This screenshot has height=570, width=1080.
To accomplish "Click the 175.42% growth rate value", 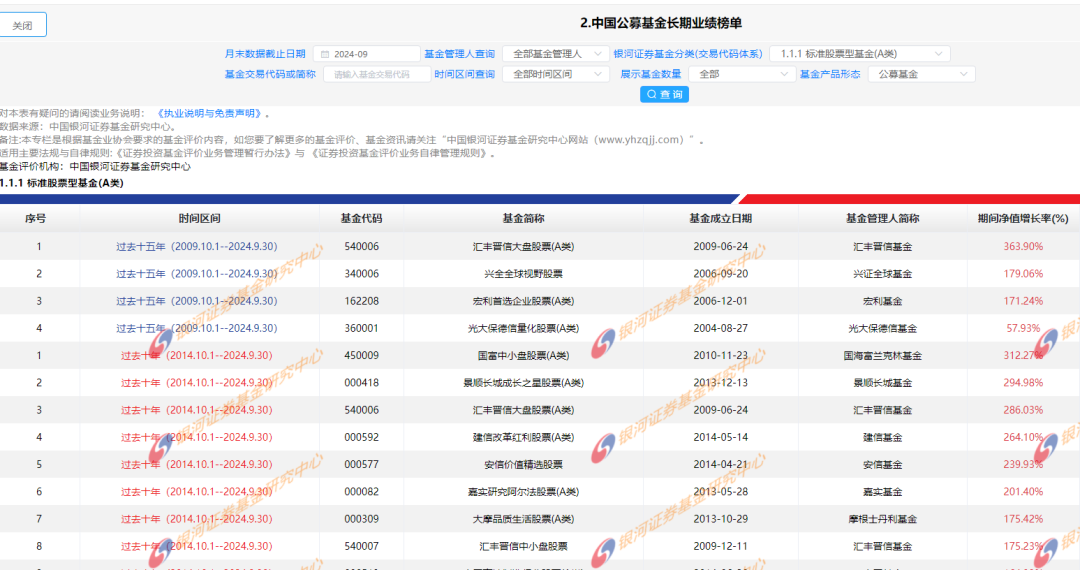I will coord(1023,519).
